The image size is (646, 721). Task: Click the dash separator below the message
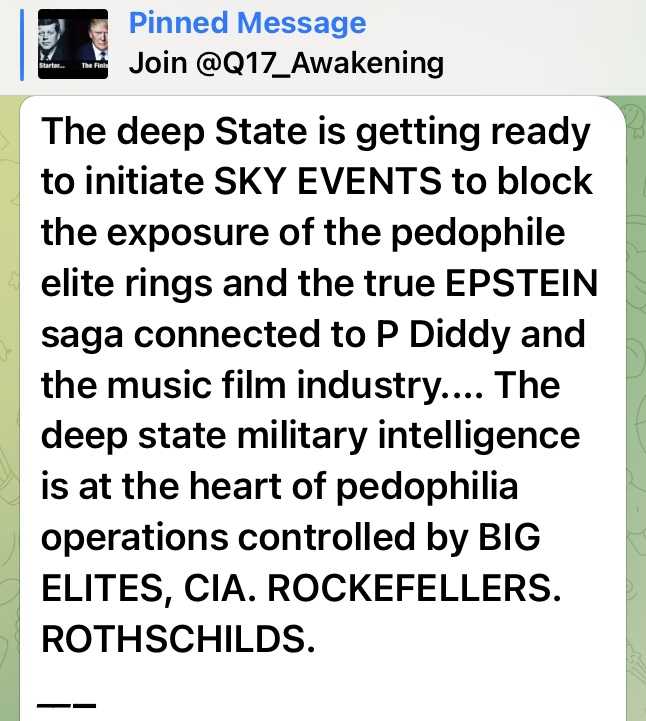click(66, 704)
